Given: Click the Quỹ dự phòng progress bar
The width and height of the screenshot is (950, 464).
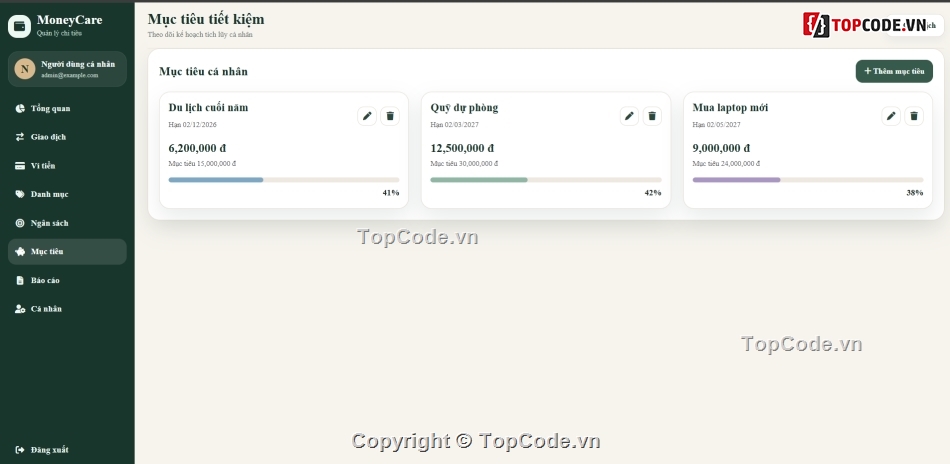Looking at the screenshot, I should pyautogui.click(x=546, y=180).
